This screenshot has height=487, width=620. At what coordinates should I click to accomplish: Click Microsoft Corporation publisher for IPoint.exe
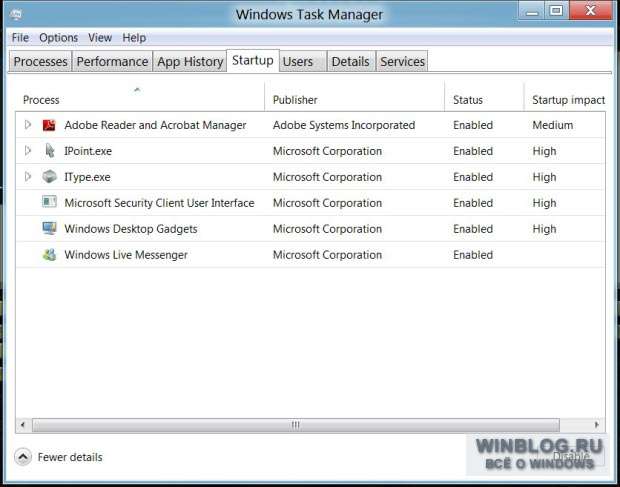point(327,151)
